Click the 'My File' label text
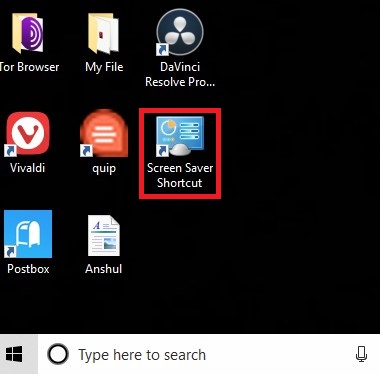380x374 pixels. tap(104, 67)
